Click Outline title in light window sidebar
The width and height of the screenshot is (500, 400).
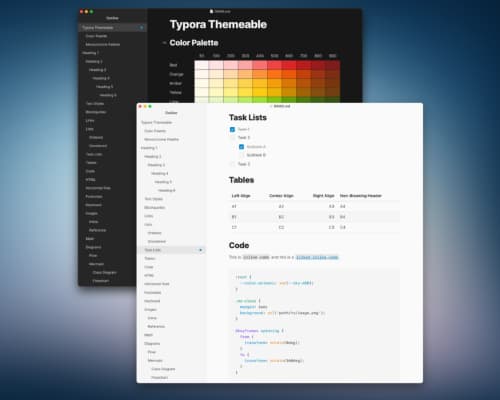point(171,113)
